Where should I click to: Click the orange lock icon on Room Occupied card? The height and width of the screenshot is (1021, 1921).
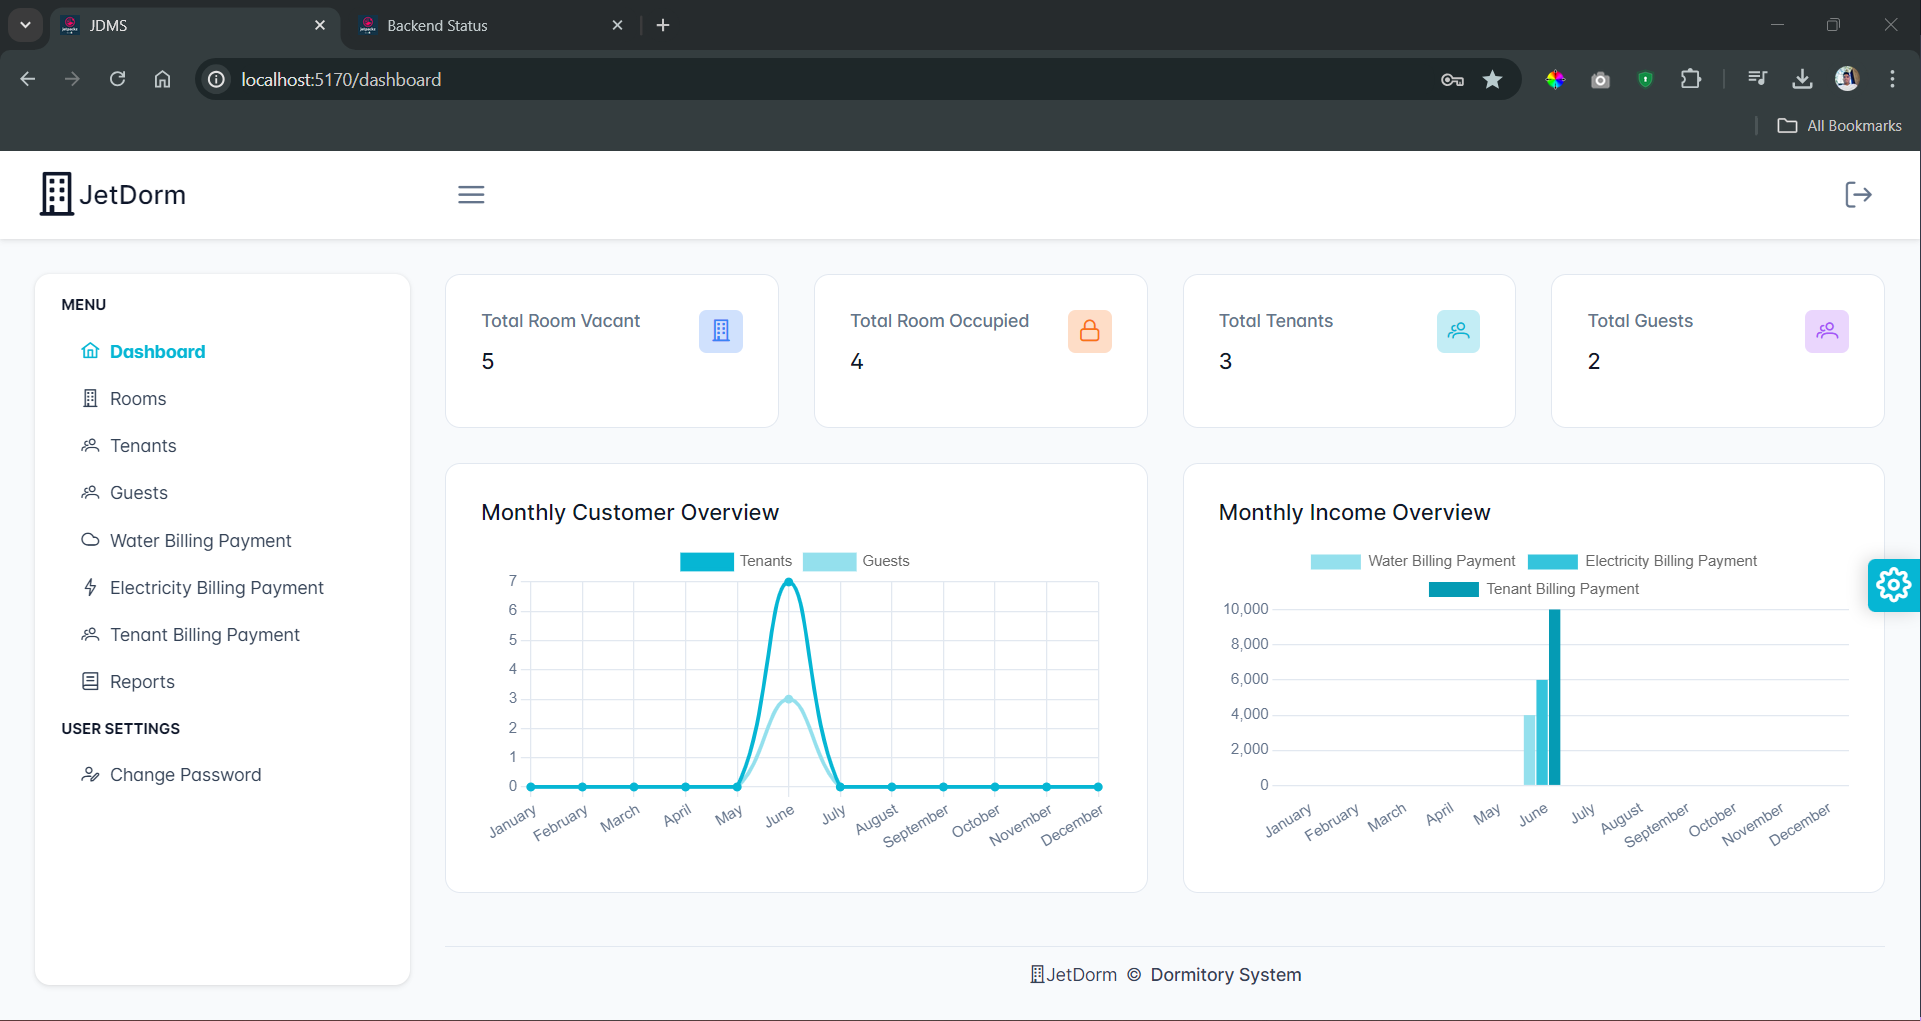[x=1090, y=331]
